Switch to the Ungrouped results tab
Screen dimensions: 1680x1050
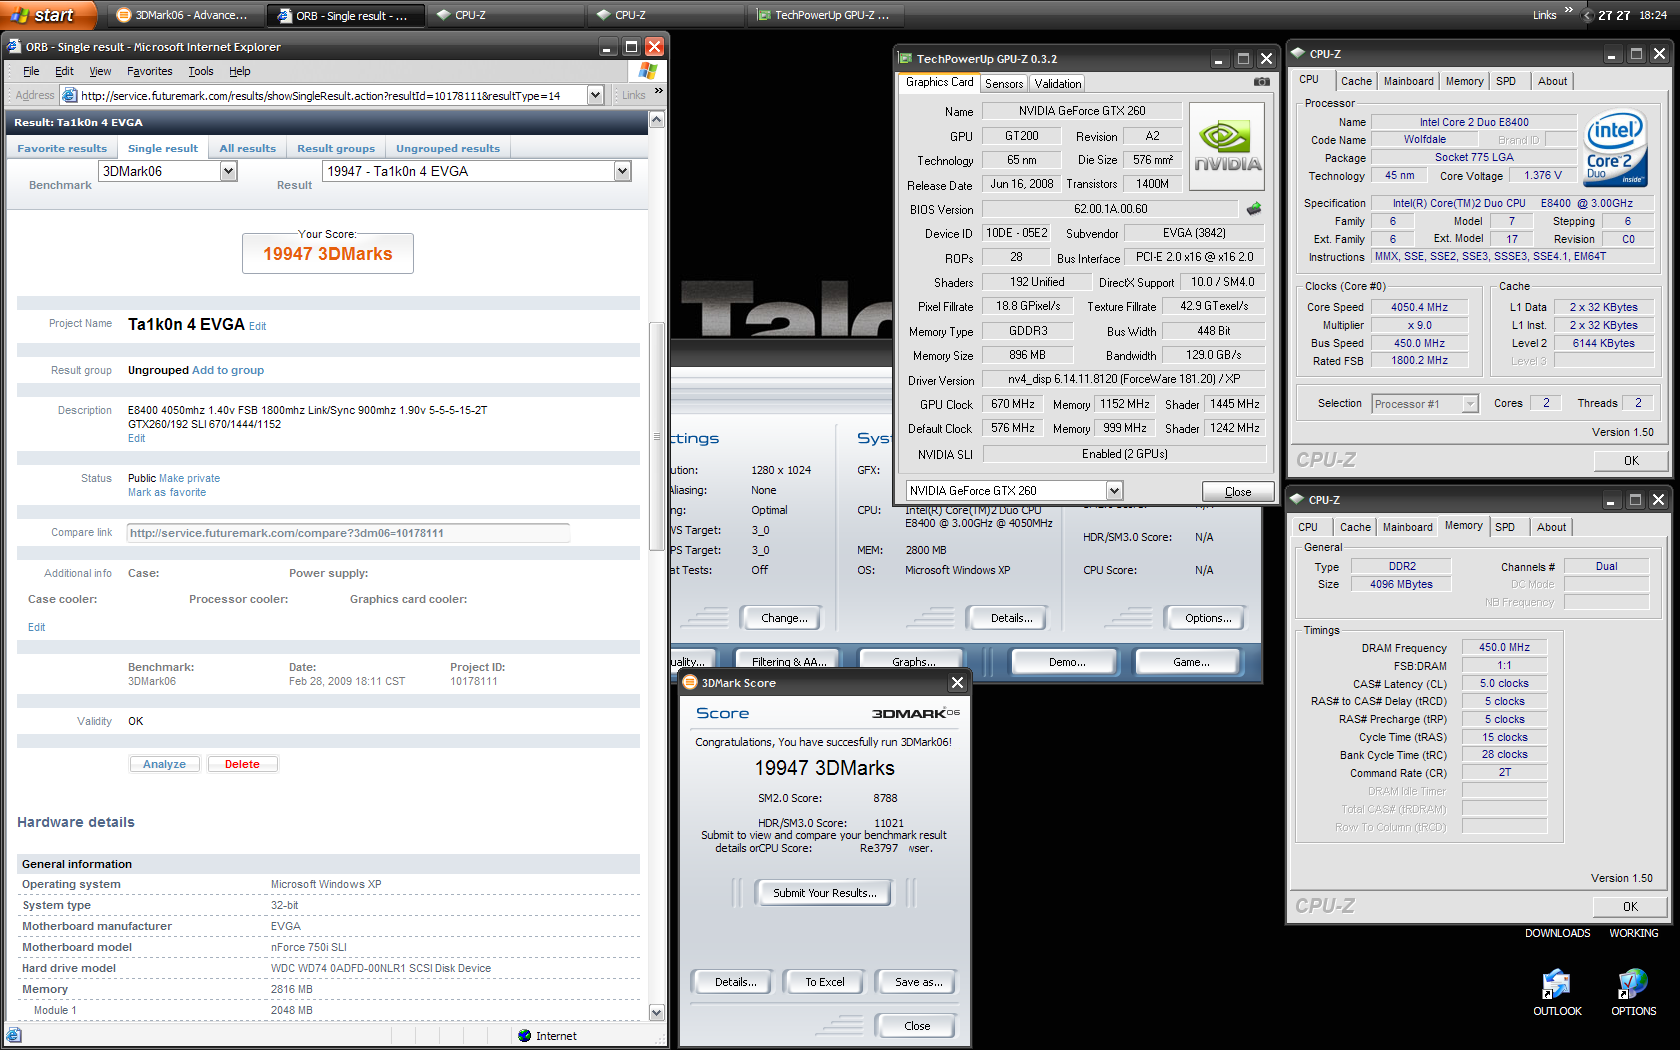[x=448, y=148]
